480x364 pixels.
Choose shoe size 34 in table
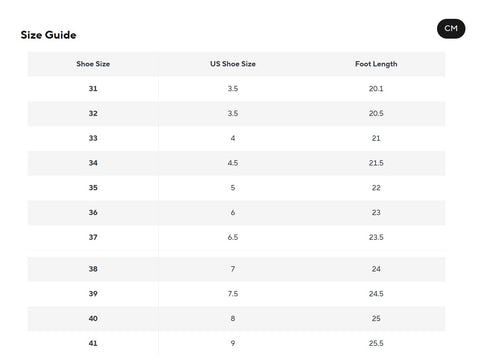pos(93,163)
